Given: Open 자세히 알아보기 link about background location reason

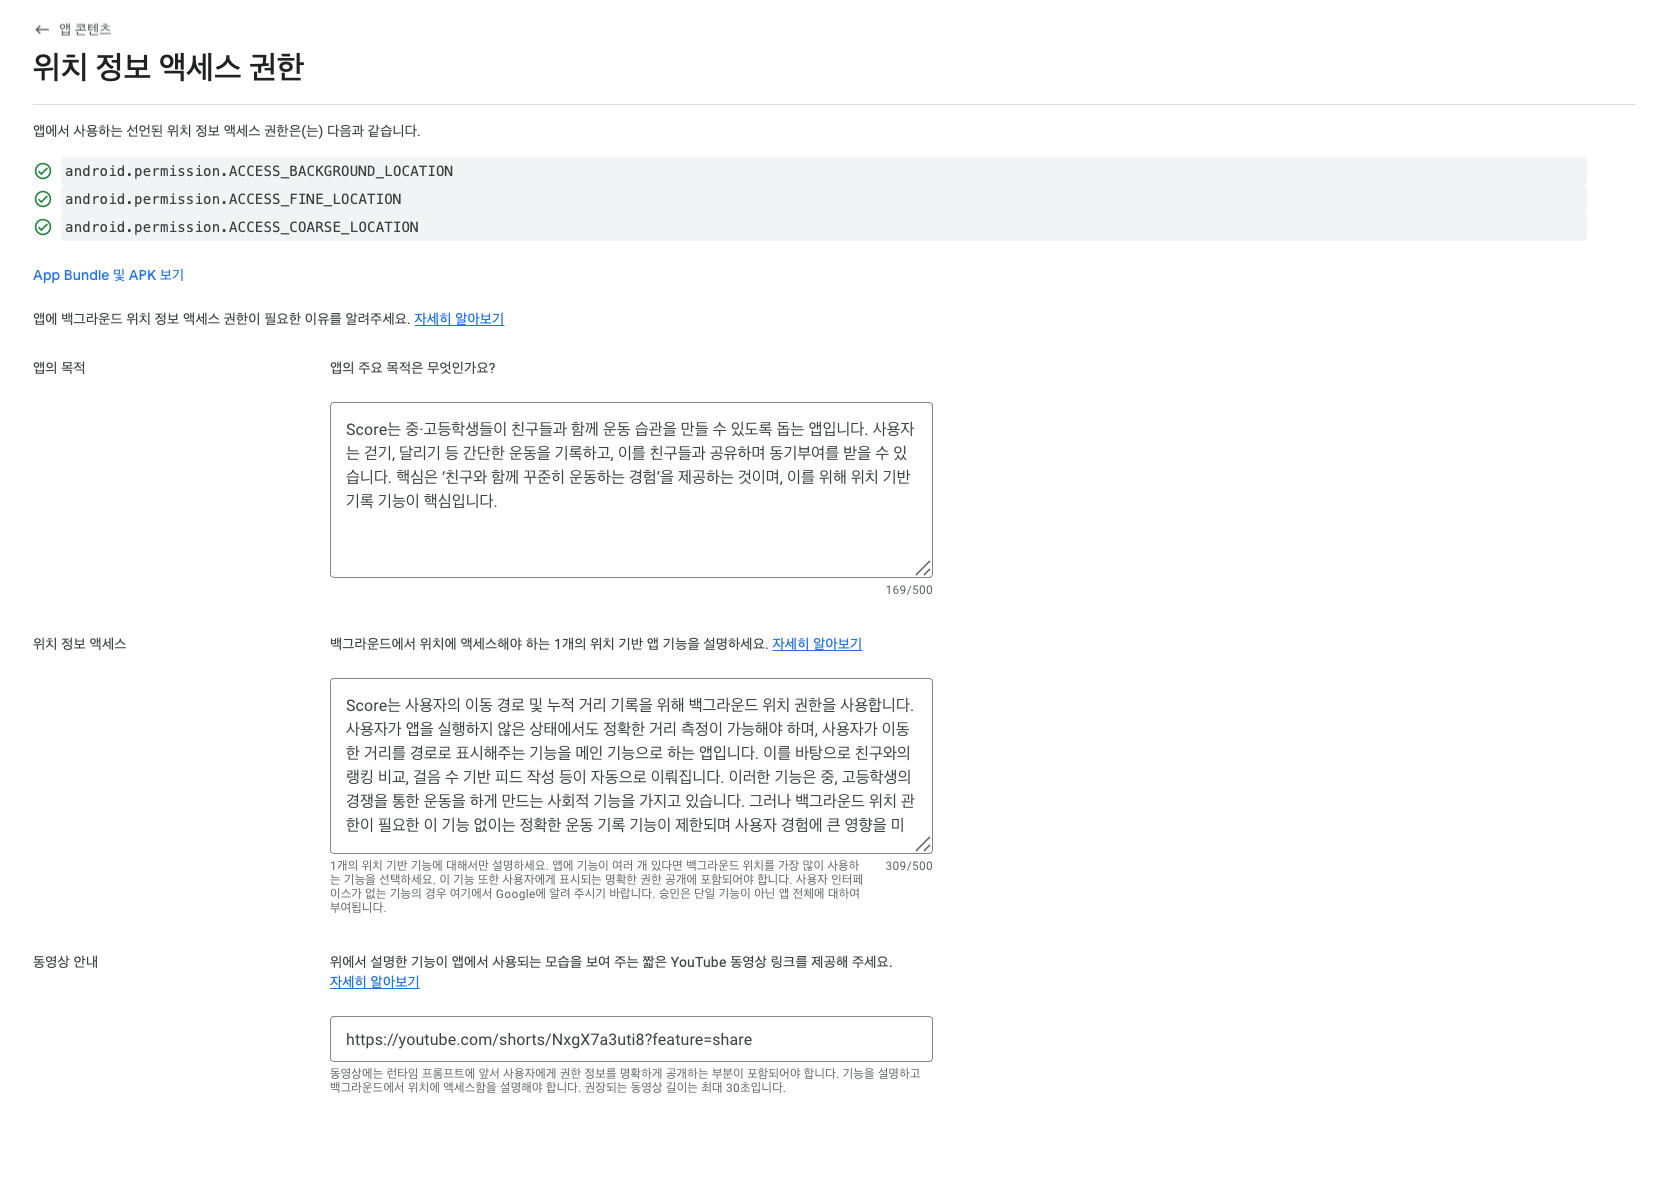Looking at the screenshot, I should 459,319.
